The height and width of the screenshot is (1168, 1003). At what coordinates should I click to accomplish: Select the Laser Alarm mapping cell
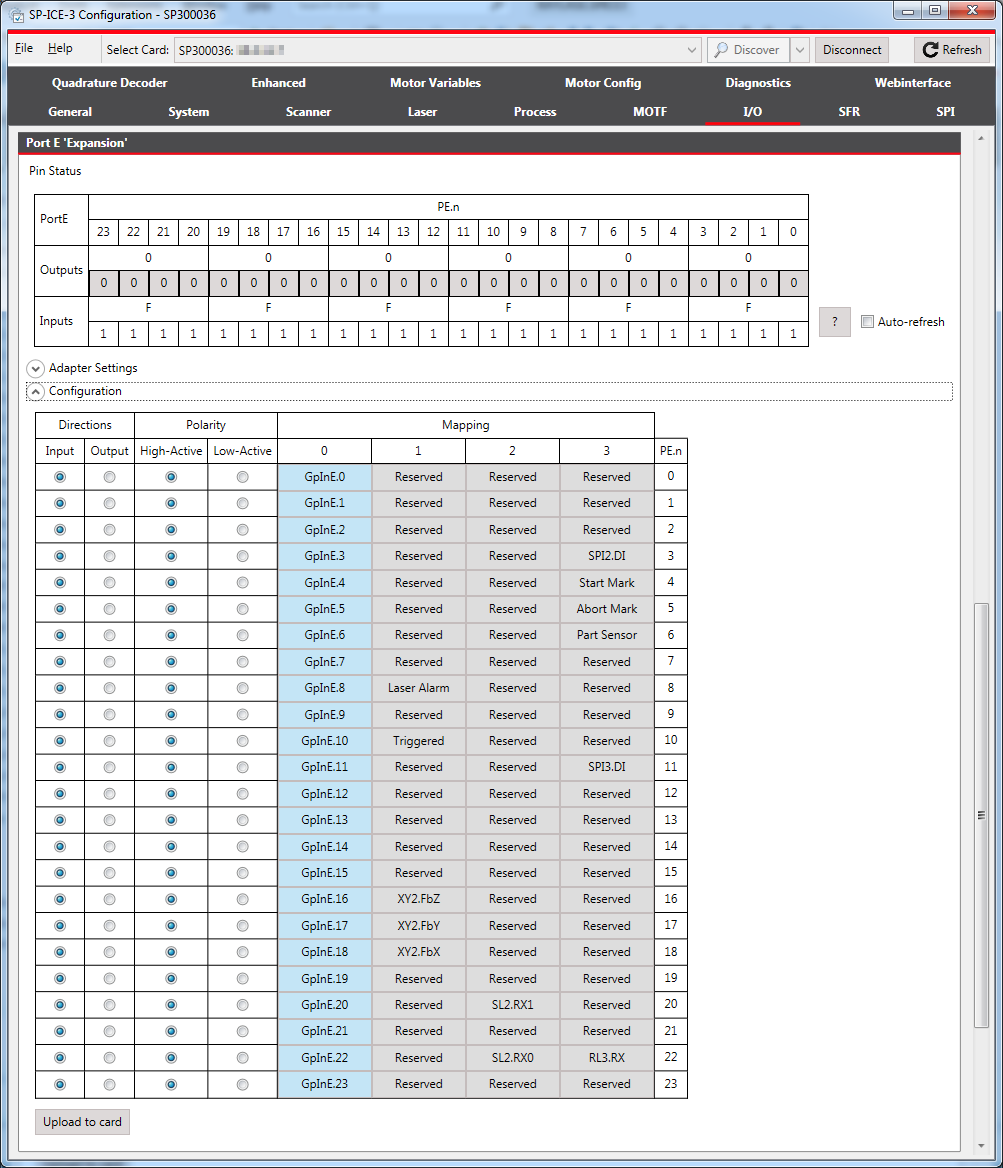(419, 688)
